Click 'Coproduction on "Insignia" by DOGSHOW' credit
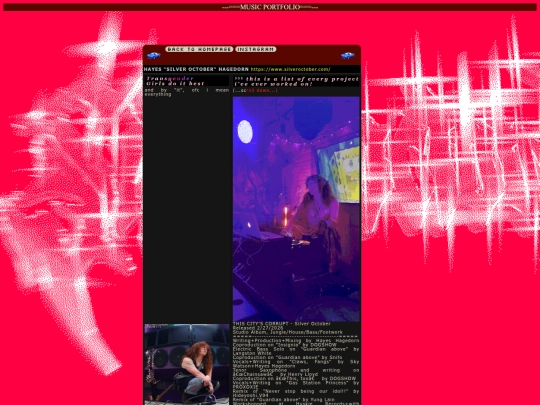 tap(285, 345)
